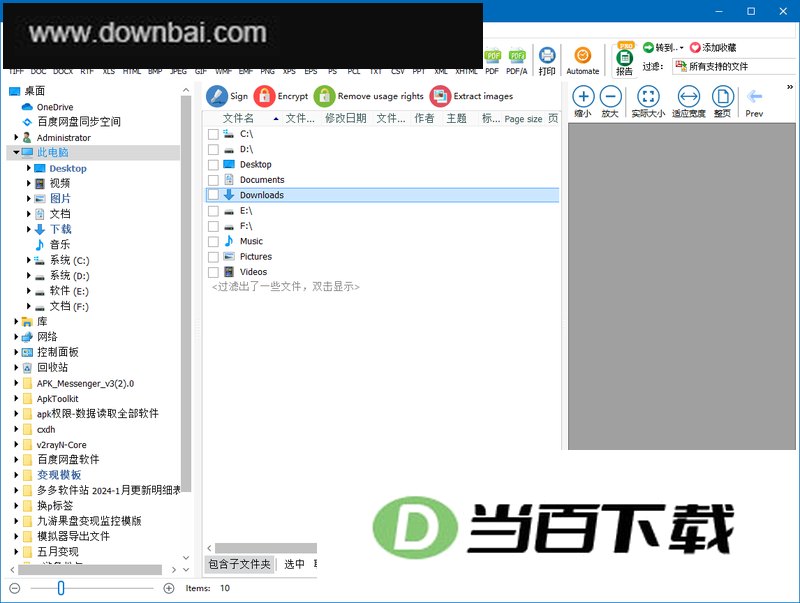Check the E:\ drive checkbox
The height and width of the screenshot is (603, 800).
click(213, 211)
